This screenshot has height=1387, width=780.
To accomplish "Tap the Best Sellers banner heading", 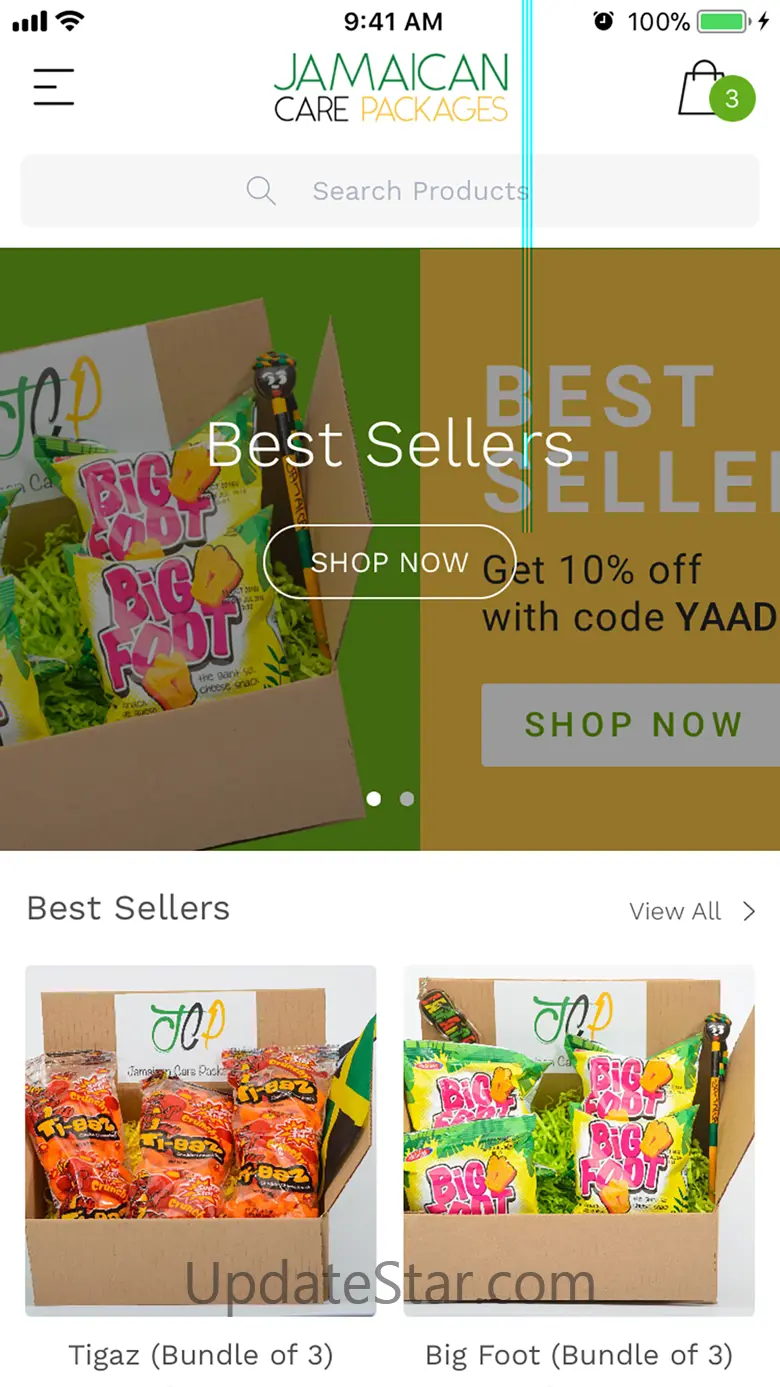I will coord(390,444).
